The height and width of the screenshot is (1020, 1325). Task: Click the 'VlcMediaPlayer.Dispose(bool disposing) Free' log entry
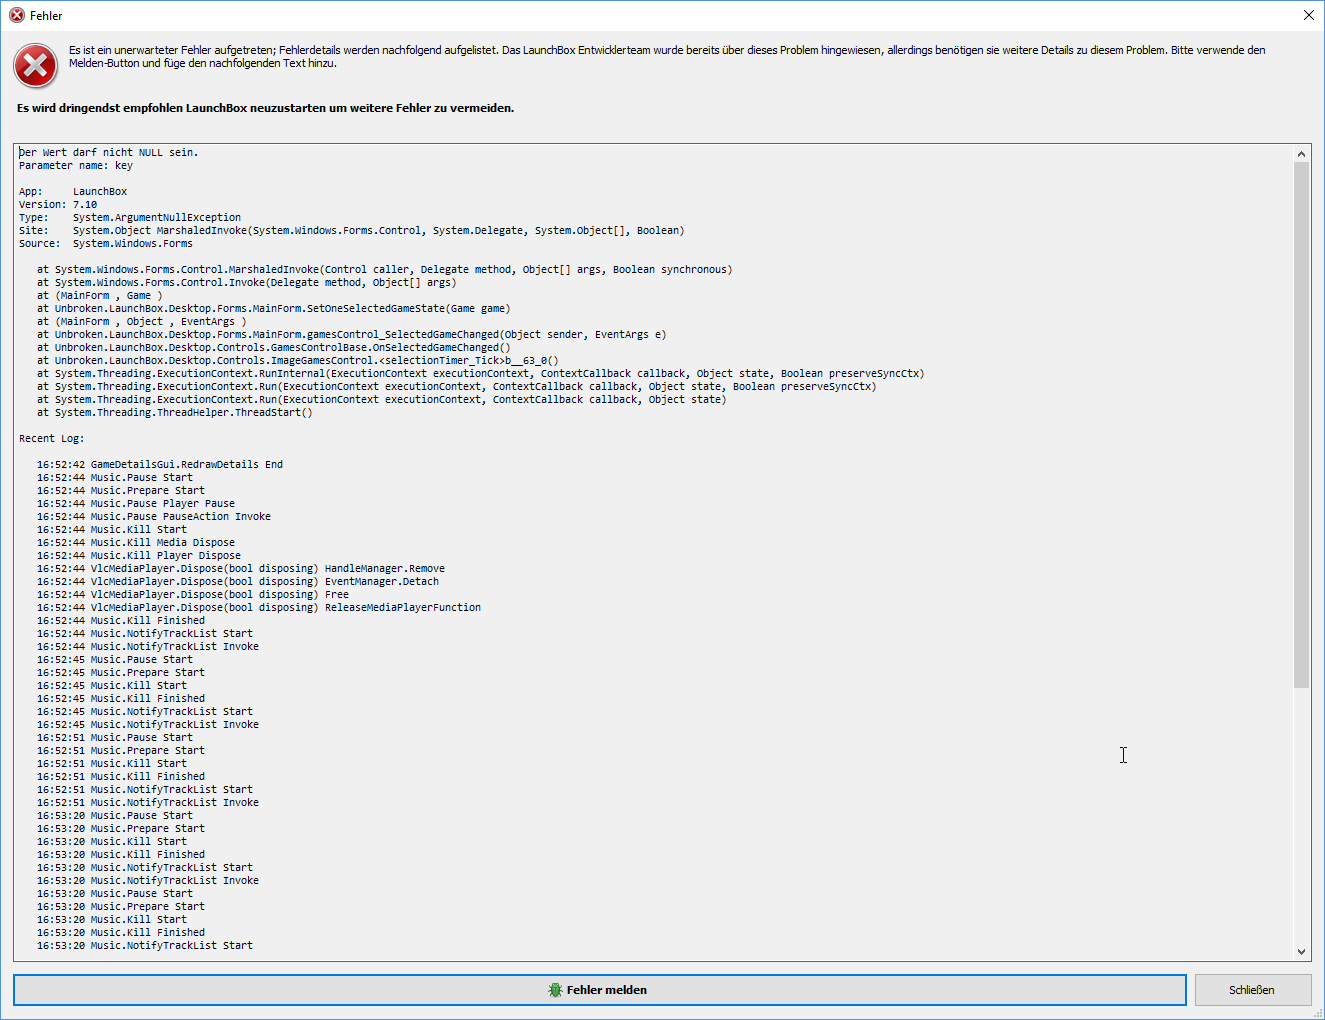pos(193,595)
